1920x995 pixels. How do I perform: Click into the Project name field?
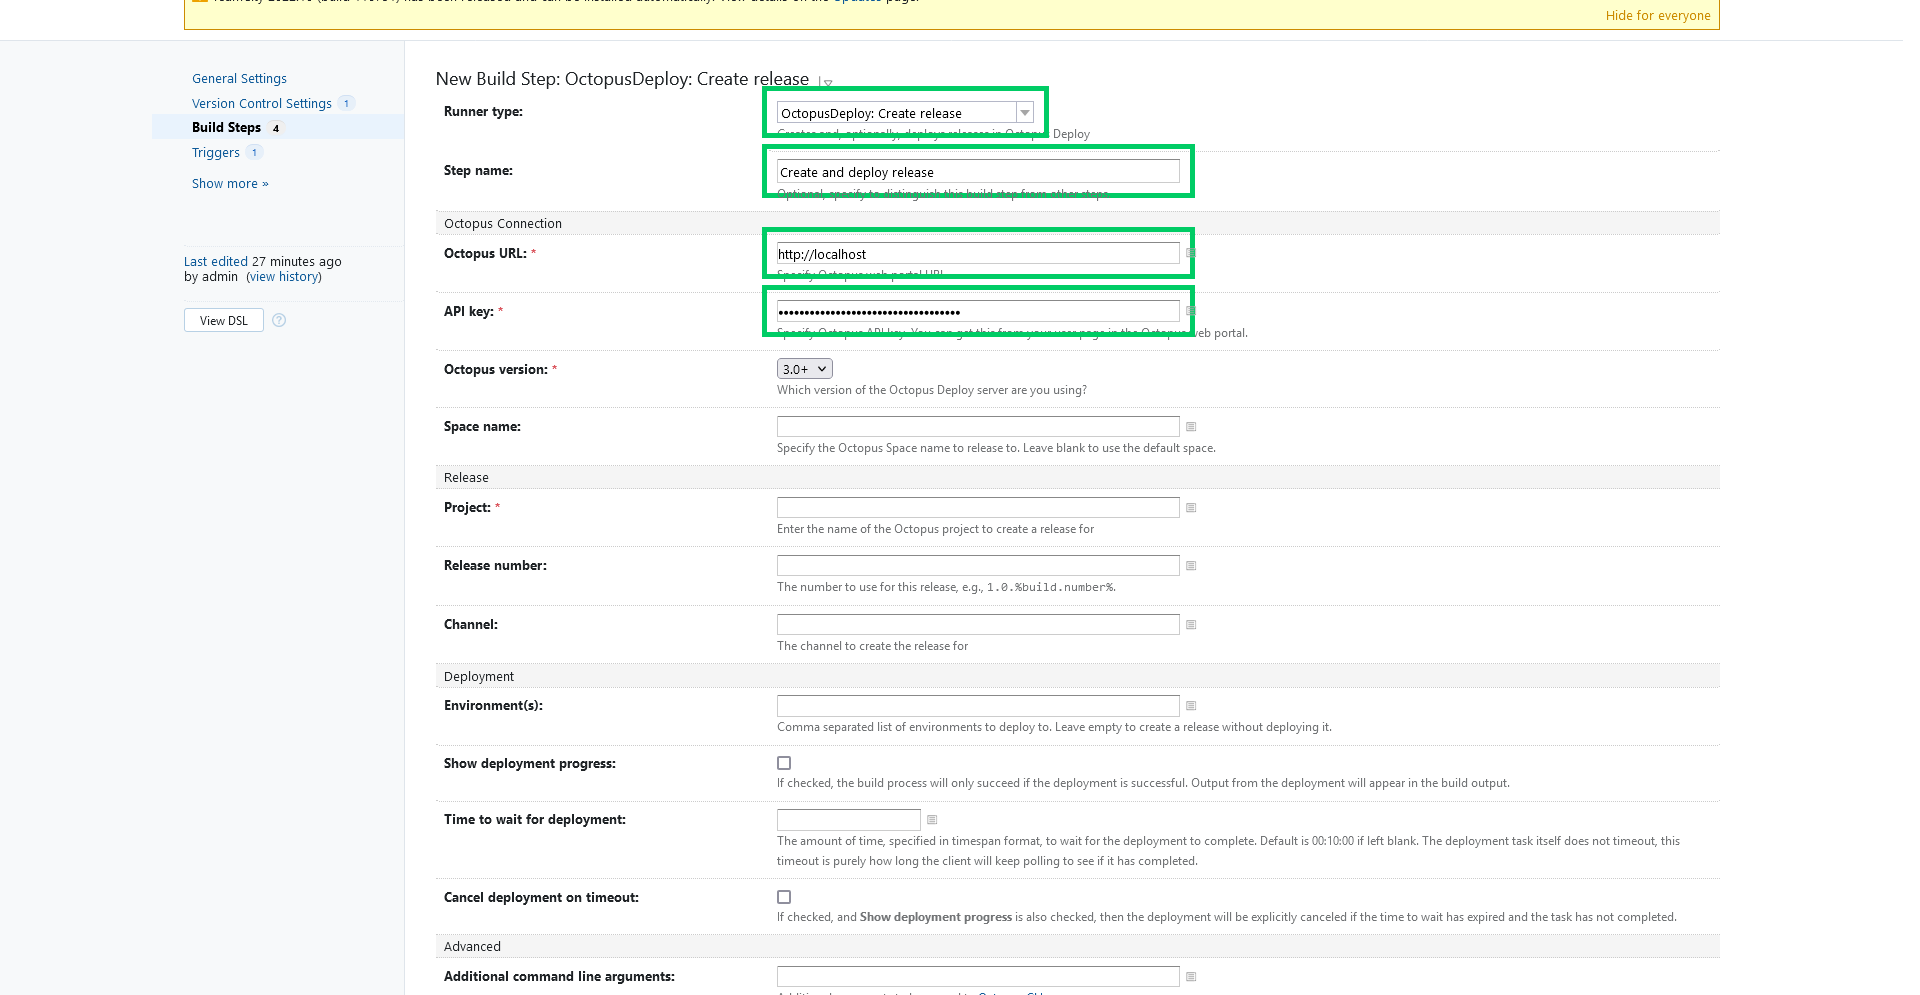click(978, 508)
